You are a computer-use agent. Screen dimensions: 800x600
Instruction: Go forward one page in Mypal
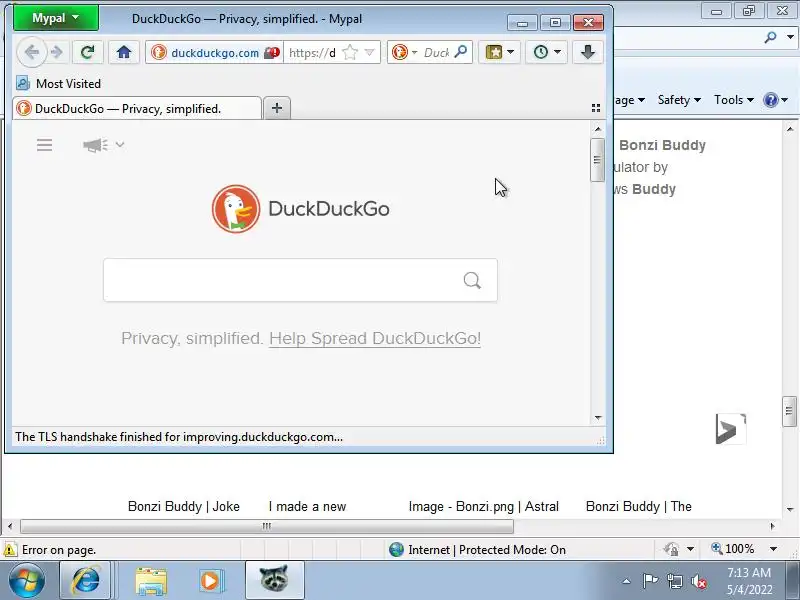pyautogui.click(x=57, y=52)
